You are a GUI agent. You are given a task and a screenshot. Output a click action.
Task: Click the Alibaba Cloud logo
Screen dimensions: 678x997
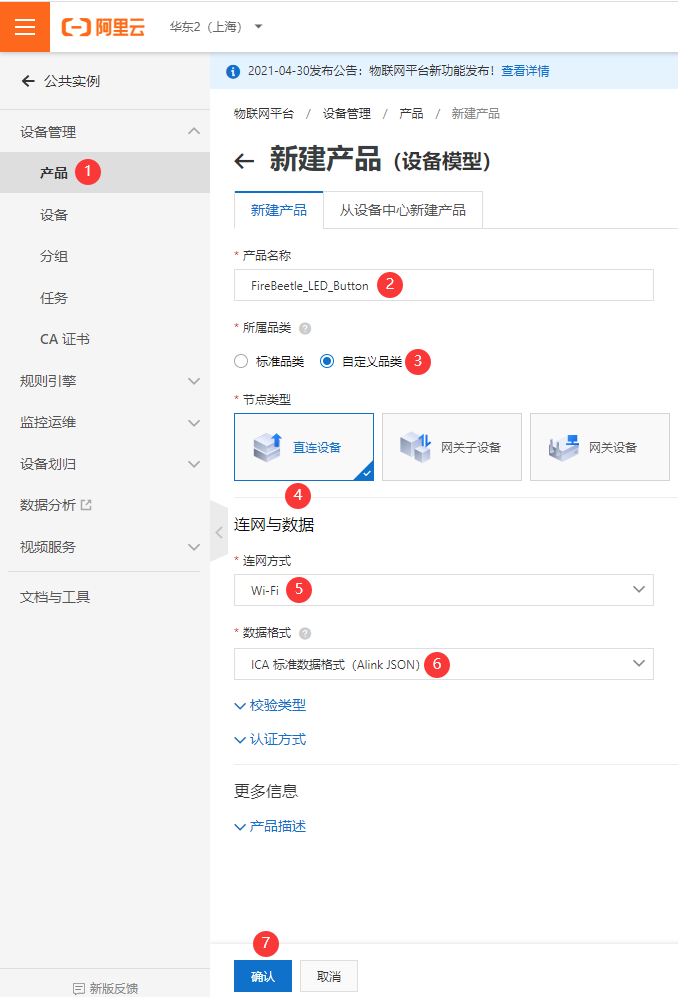(x=103, y=27)
